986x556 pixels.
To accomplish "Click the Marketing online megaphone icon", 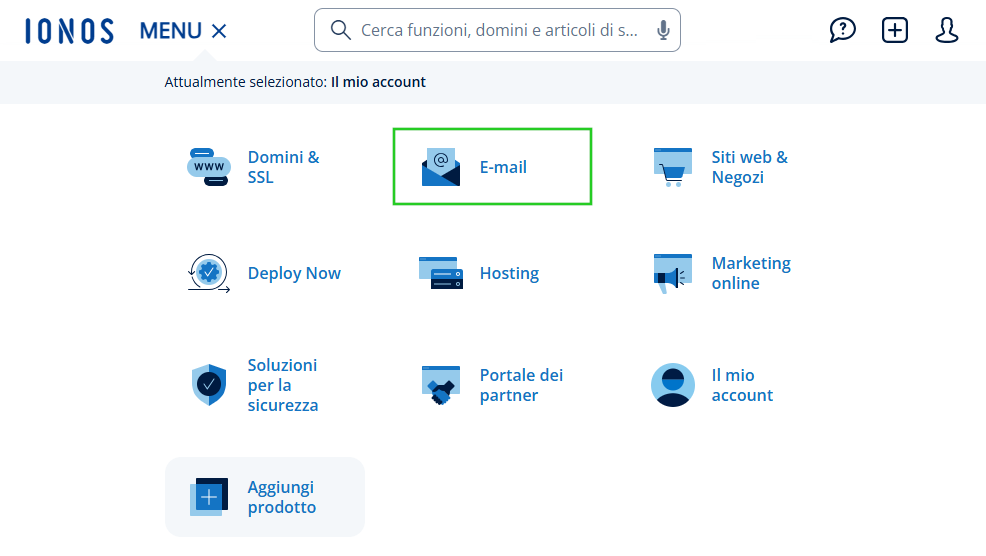I will click(x=672, y=273).
